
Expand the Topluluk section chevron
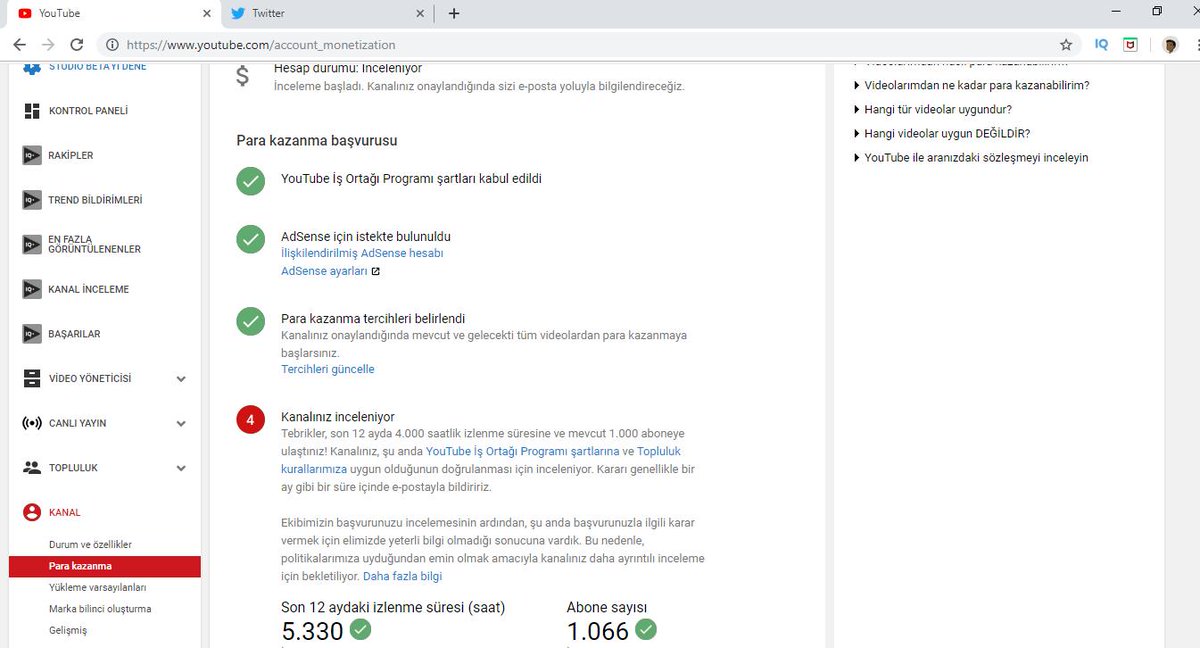click(181, 468)
